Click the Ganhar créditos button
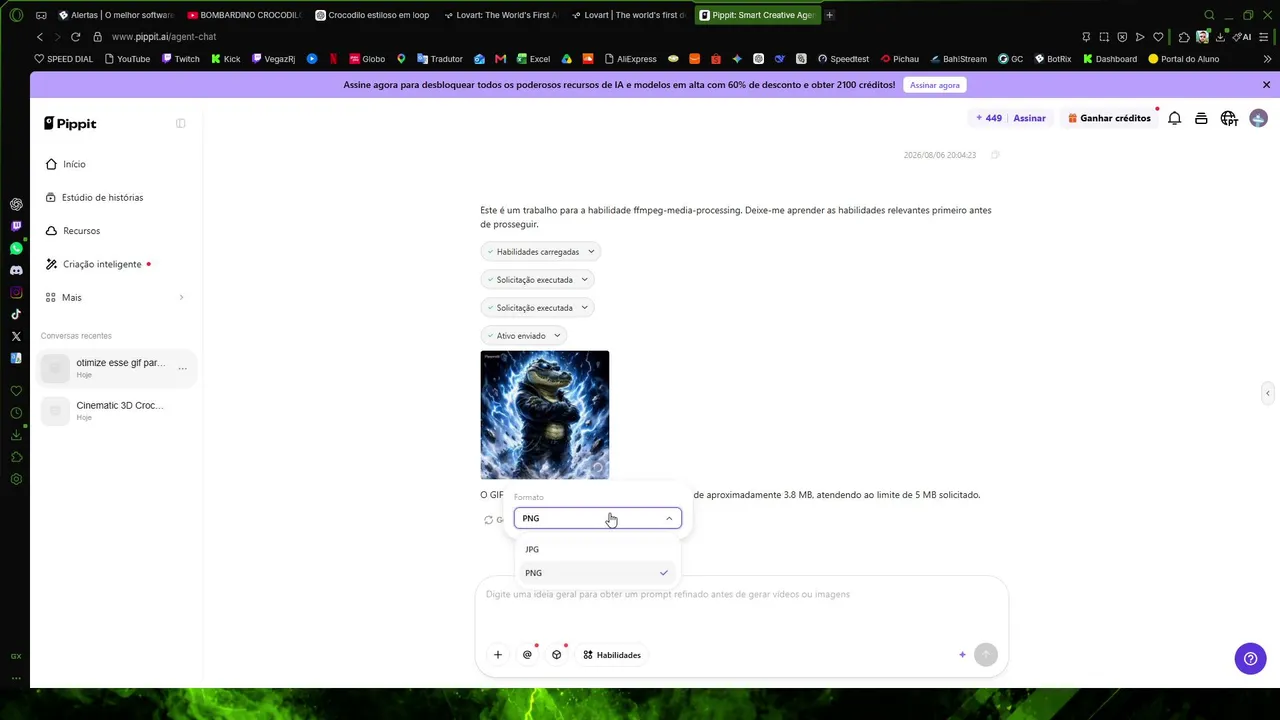 coord(1110,118)
